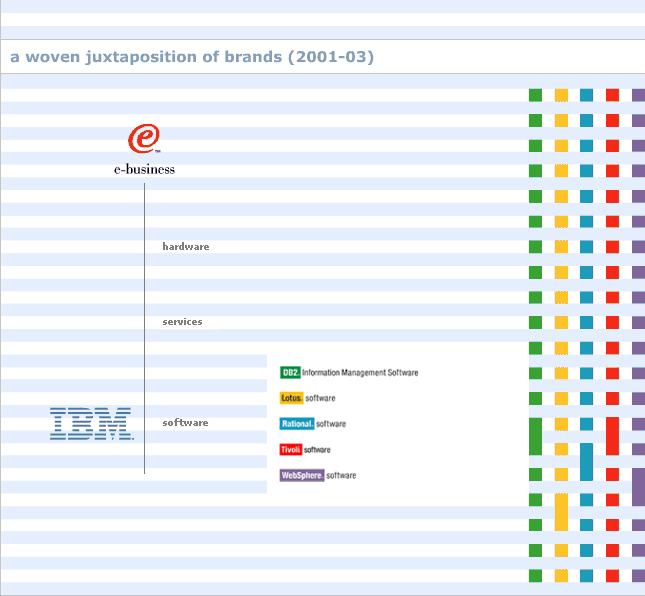Open the hardware category label
This screenshot has height=596, width=645.
click(186, 247)
